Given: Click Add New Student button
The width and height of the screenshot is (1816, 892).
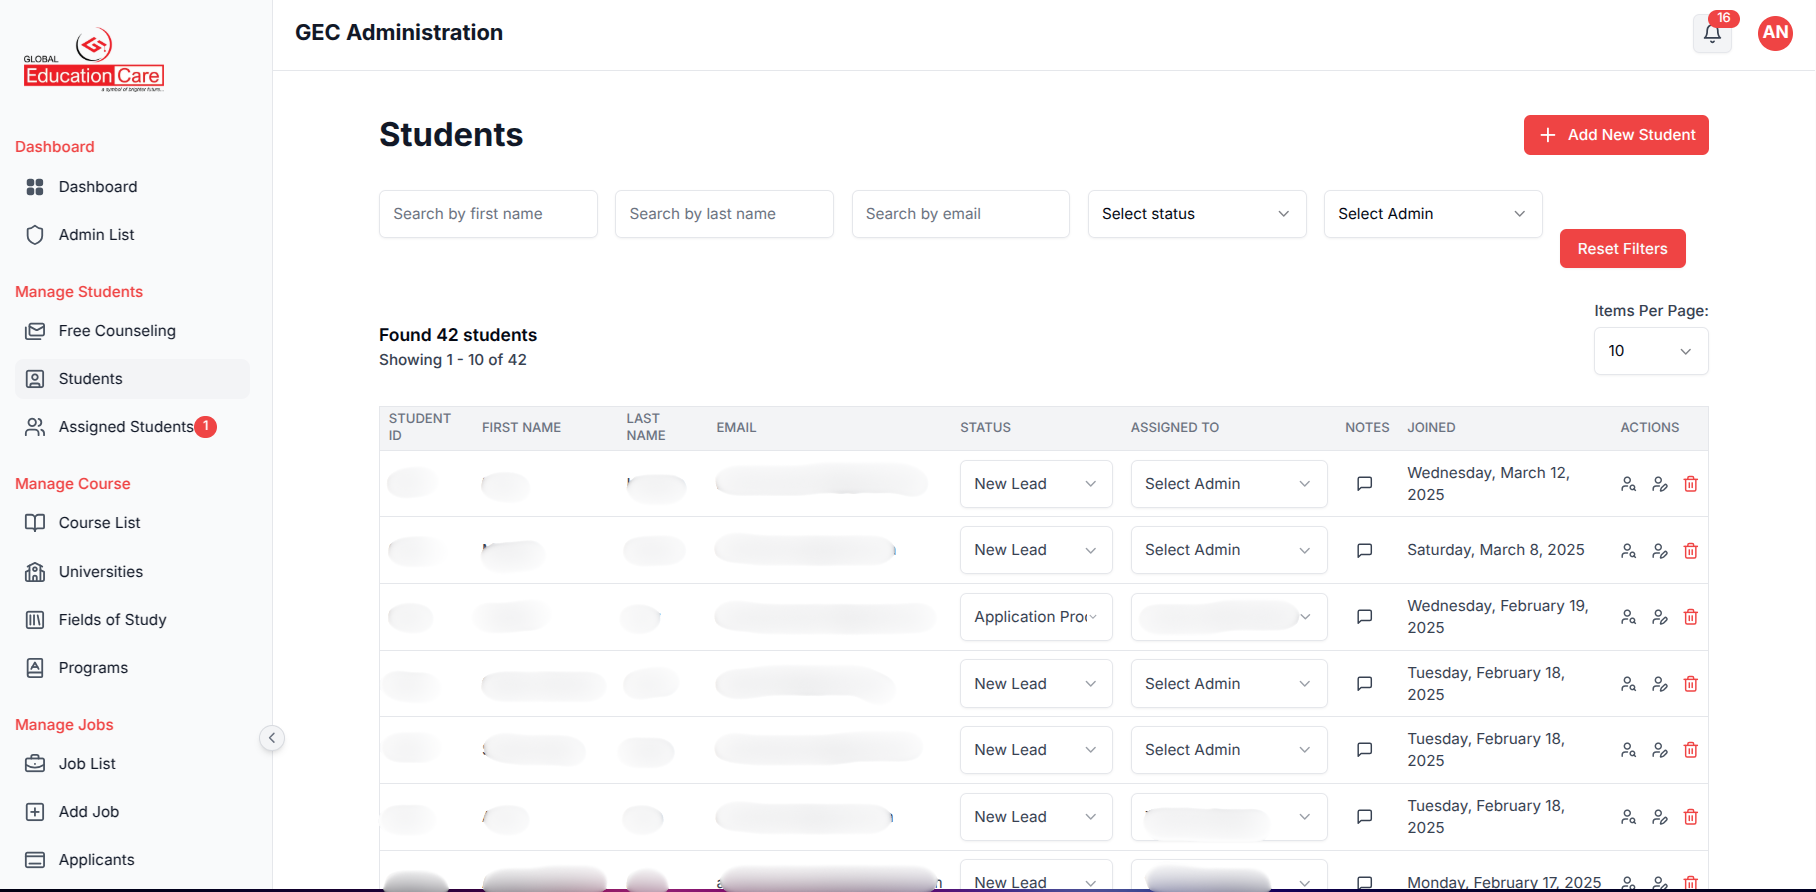Looking at the screenshot, I should [1615, 135].
